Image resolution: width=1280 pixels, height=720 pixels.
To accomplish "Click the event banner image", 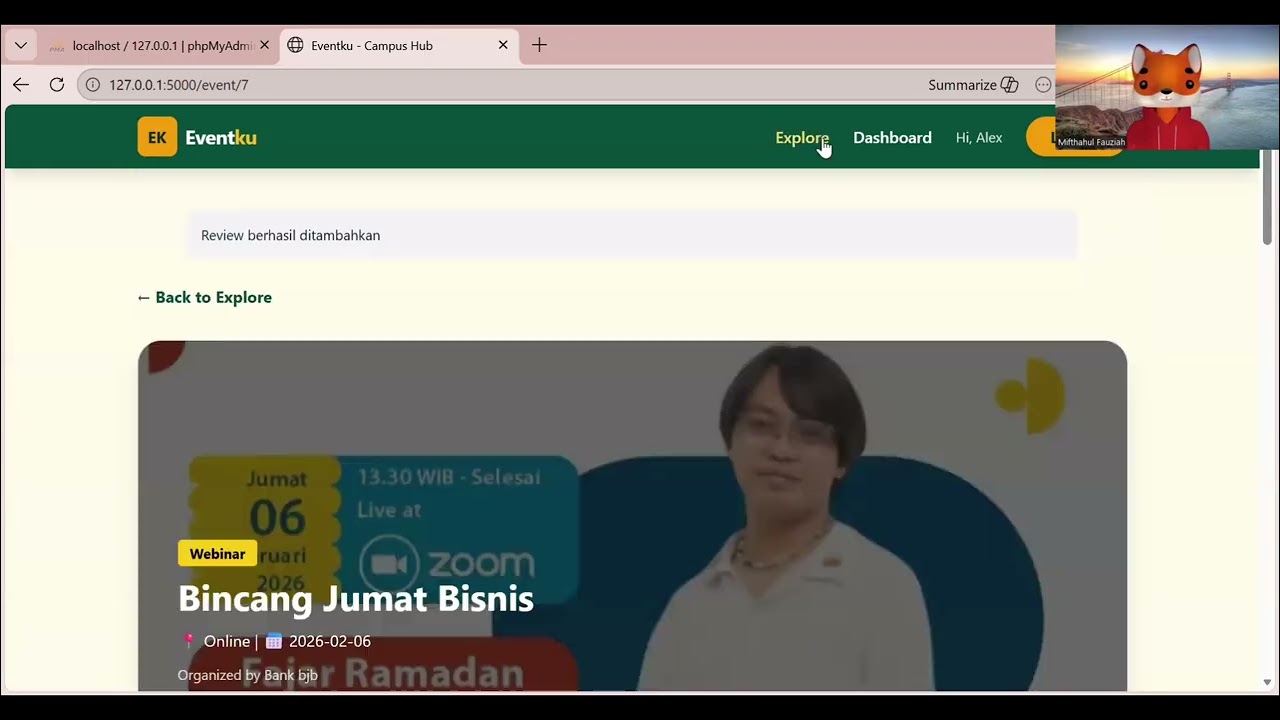I will pos(632,516).
